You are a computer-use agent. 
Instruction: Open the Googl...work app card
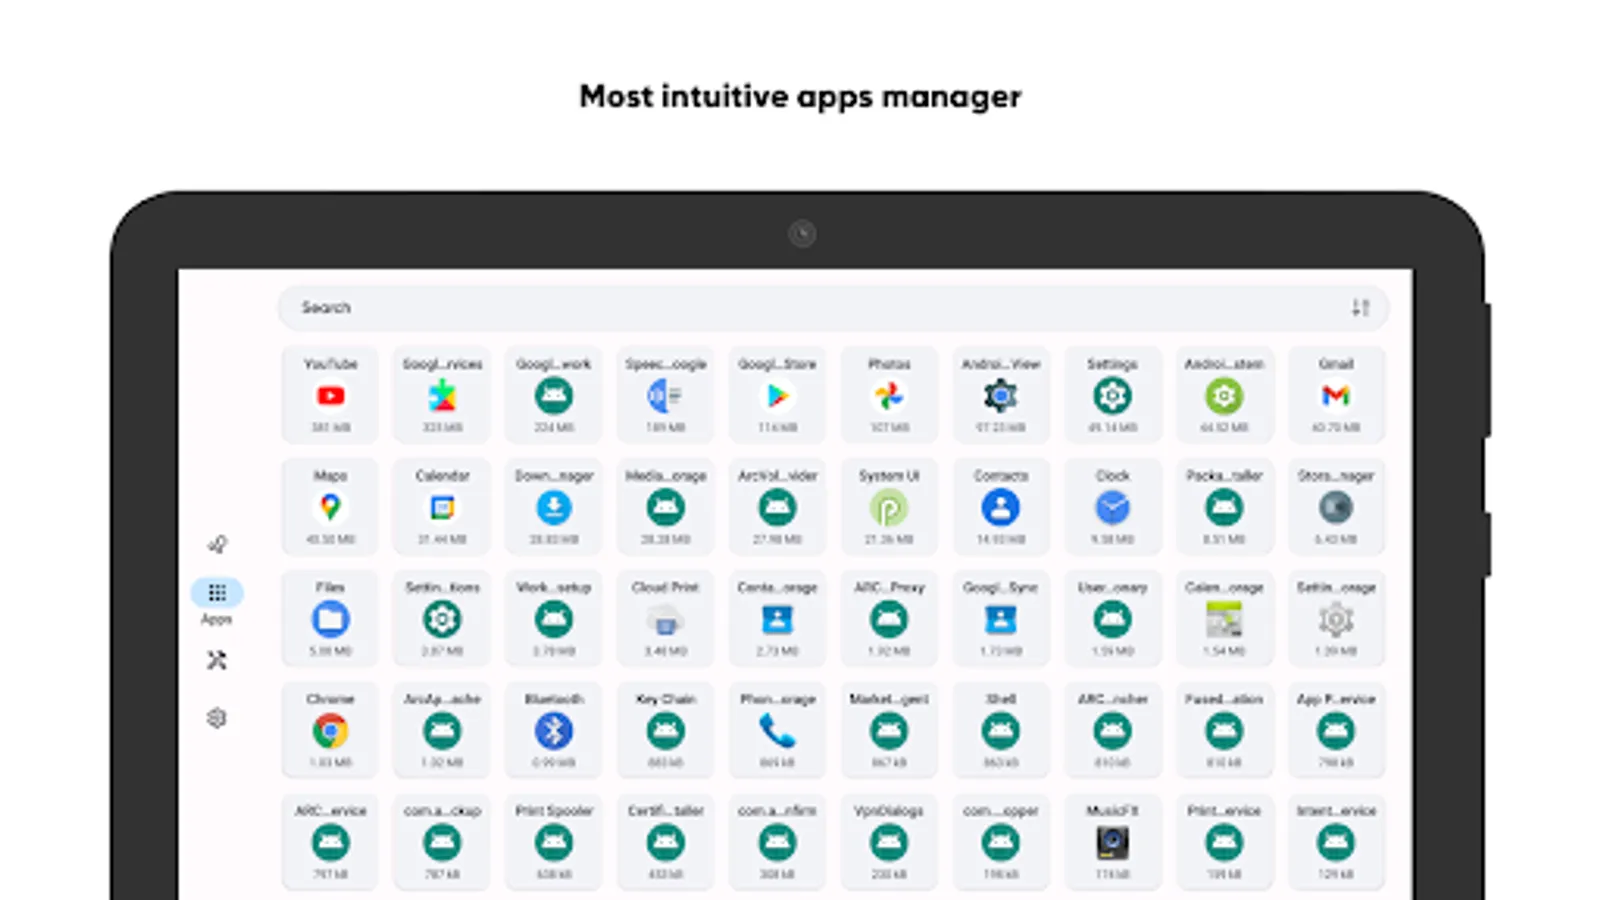tap(554, 395)
